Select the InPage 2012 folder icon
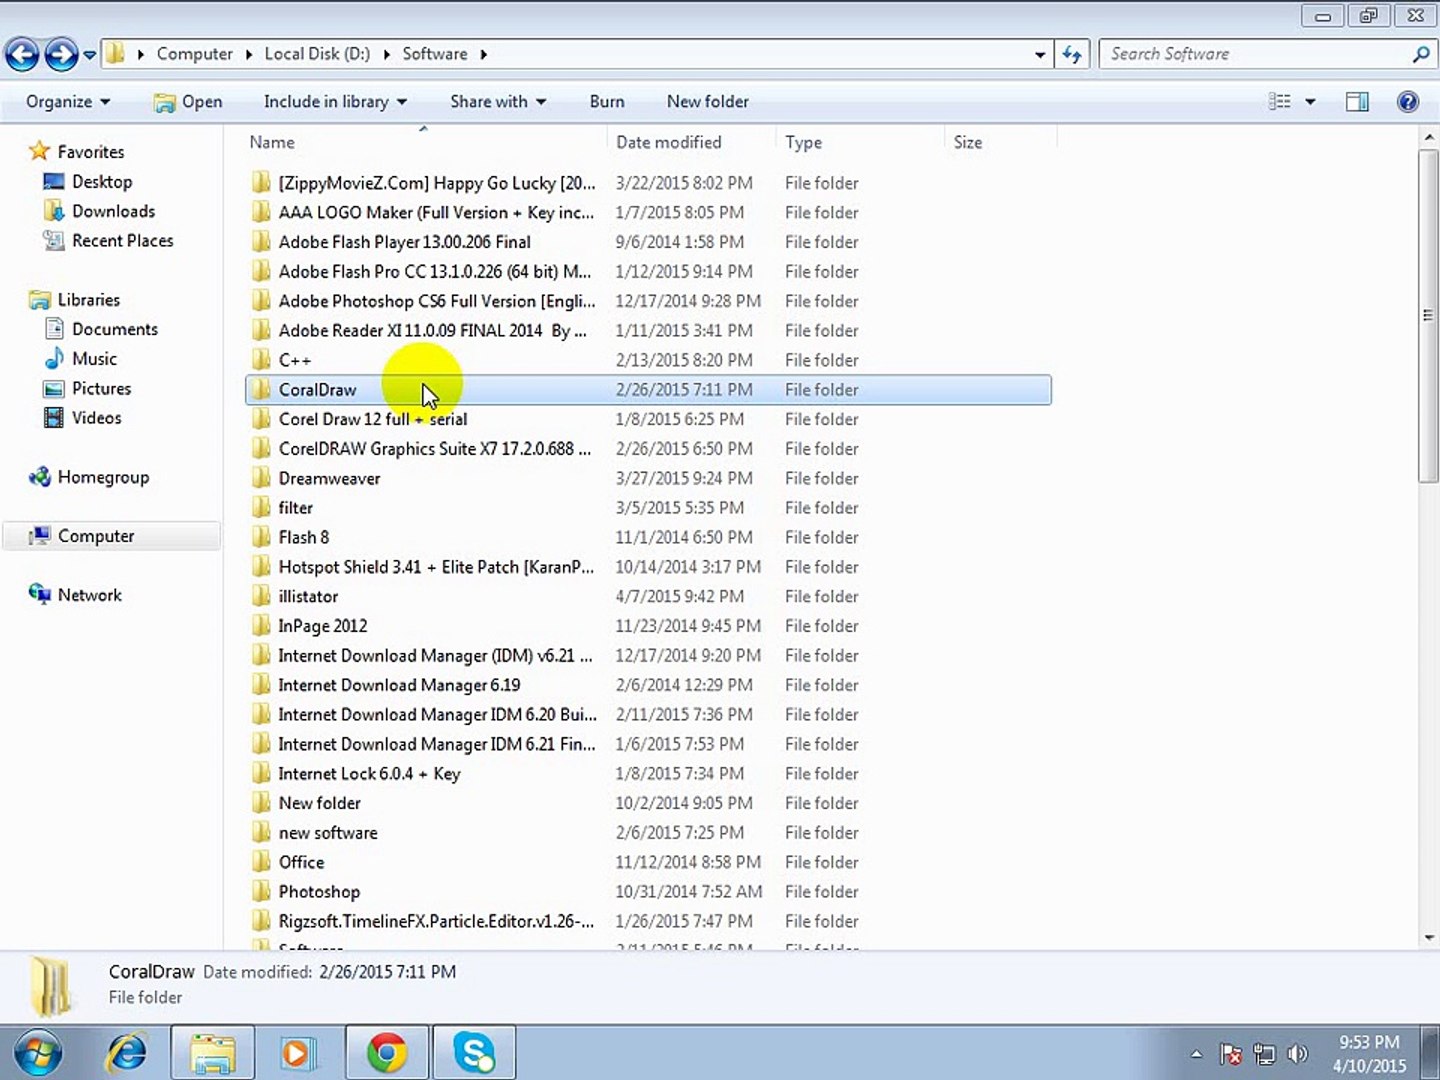This screenshot has width=1440, height=1080. click(261, 626)
